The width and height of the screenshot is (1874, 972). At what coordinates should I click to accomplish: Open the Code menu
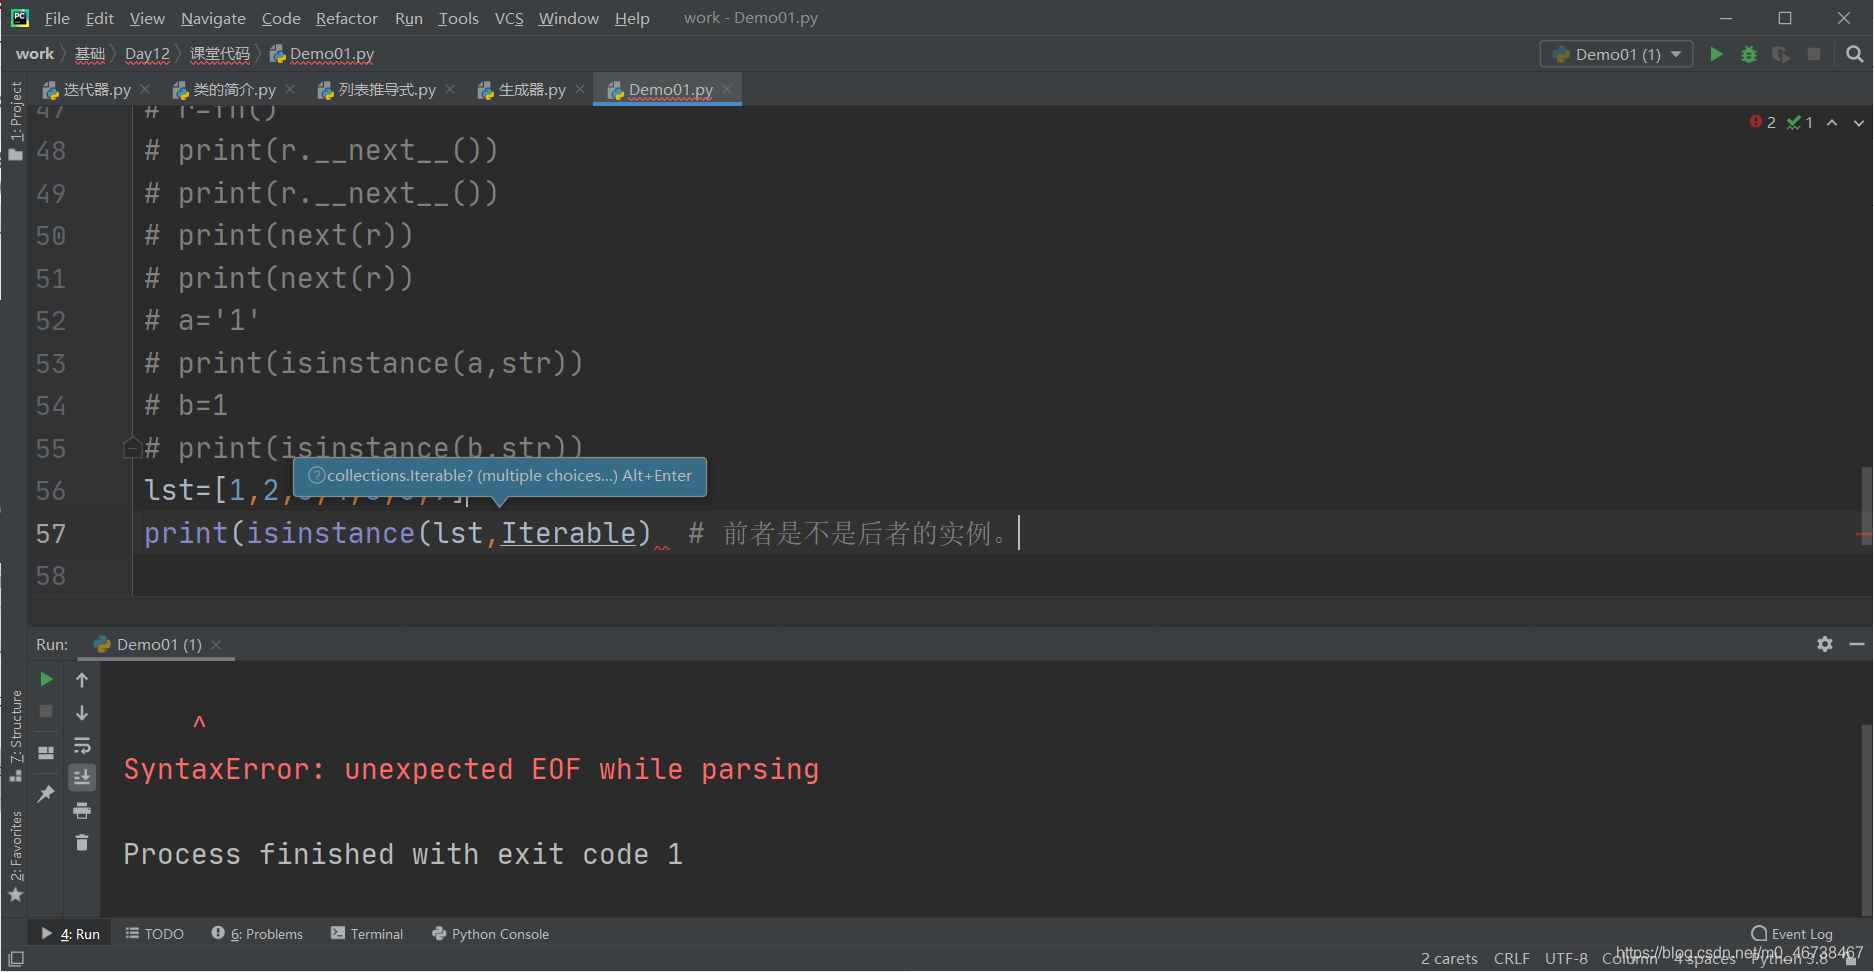[281, 18]
